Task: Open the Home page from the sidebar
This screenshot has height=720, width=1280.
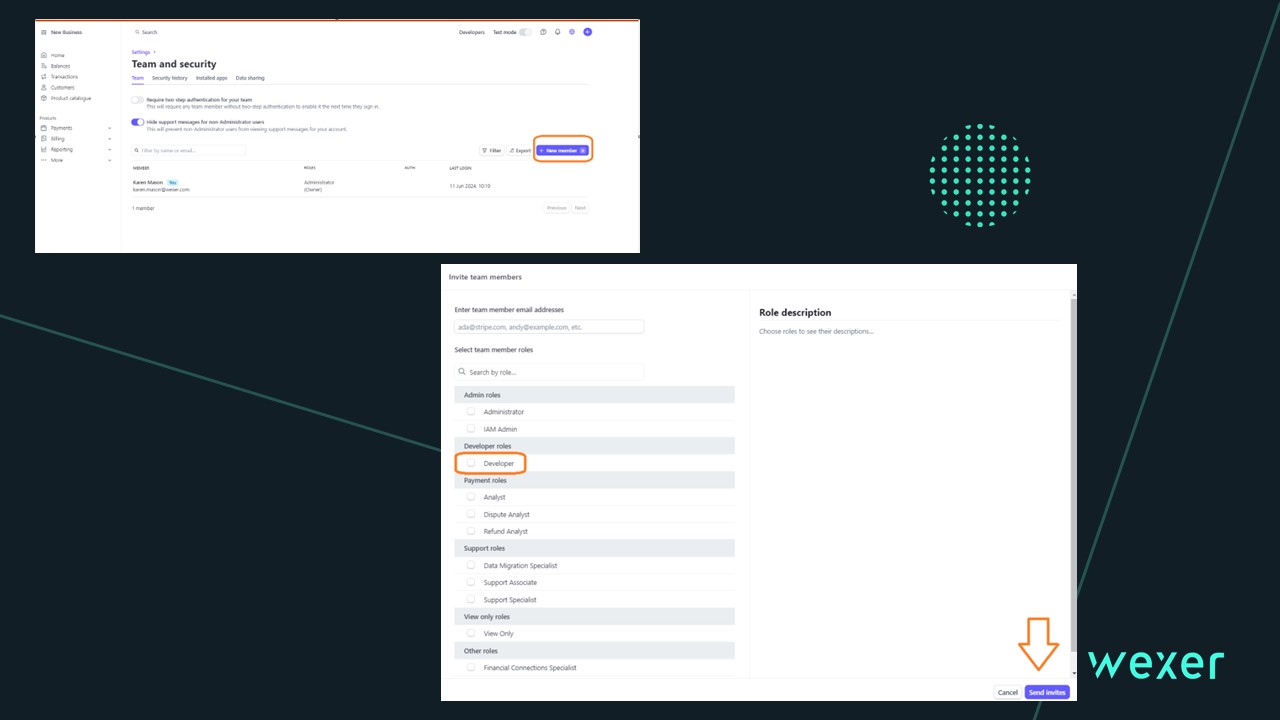Action: point(57,55)
